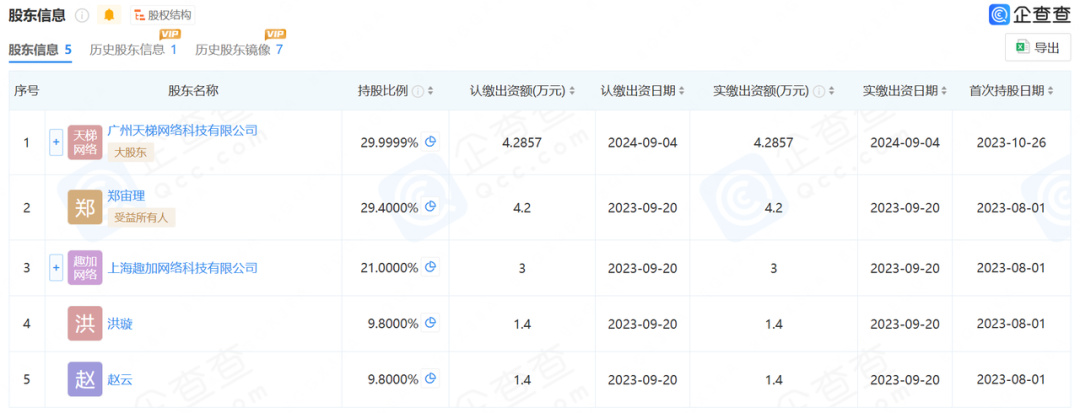Click pie chart icon beside 21.0000%

tap(430, 267)
